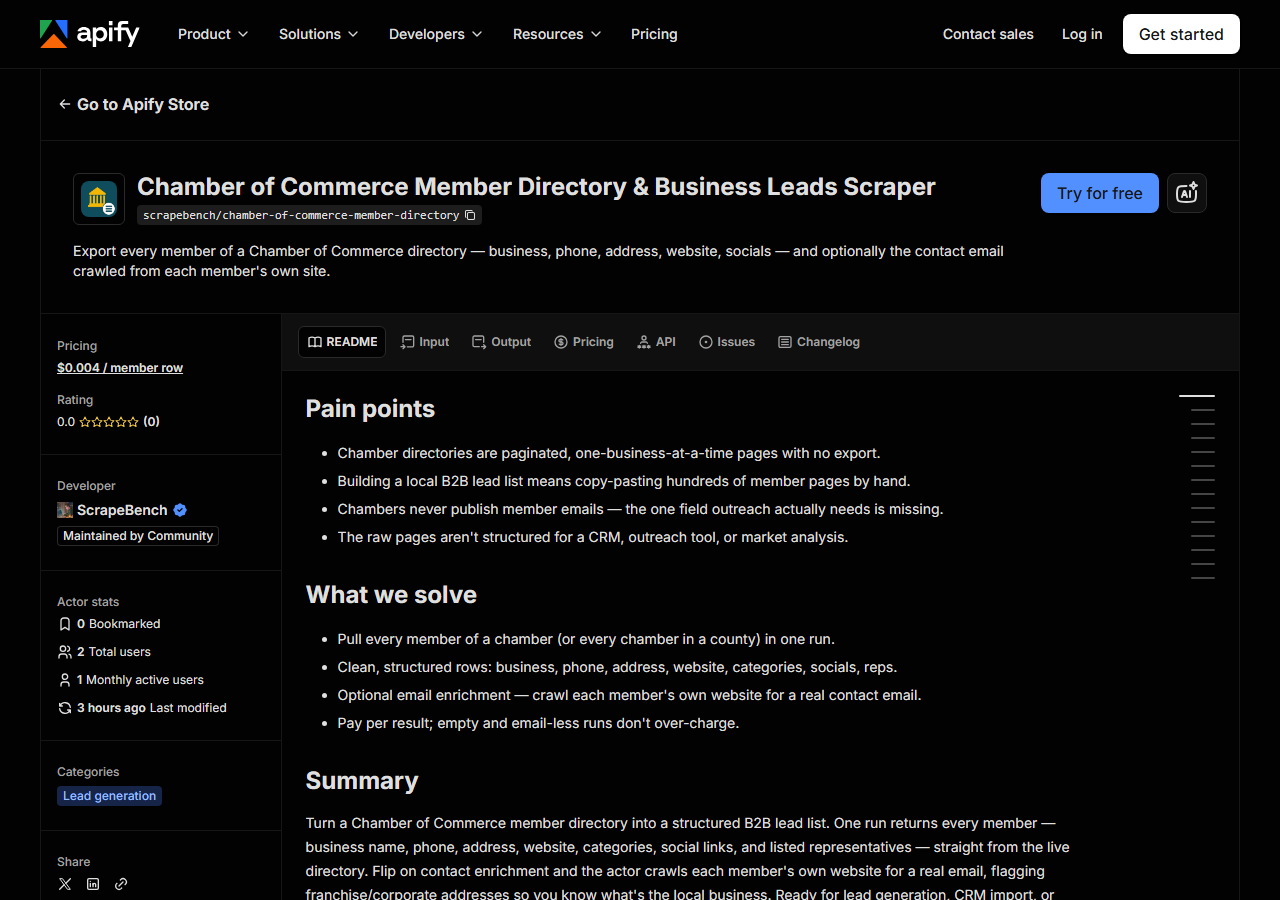1280x900 pixels.
Task: Open the ScrapeBench developer profile
Action: pyautogui.click(x=122, y=510)
